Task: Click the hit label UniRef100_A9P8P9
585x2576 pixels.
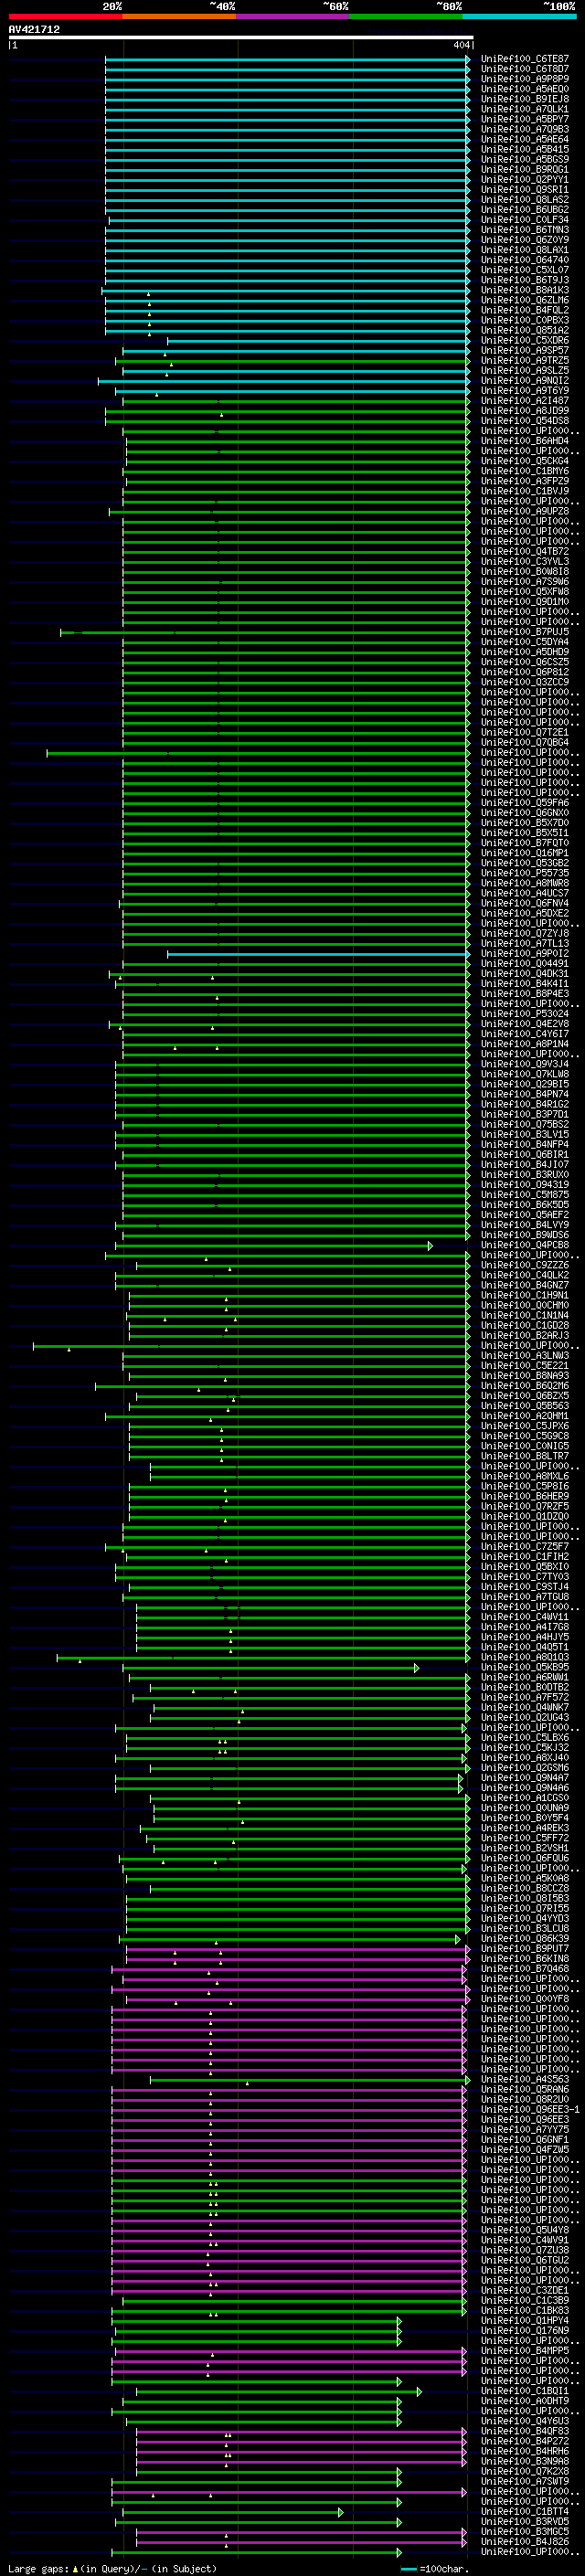Action: click(x=525, y=79)
